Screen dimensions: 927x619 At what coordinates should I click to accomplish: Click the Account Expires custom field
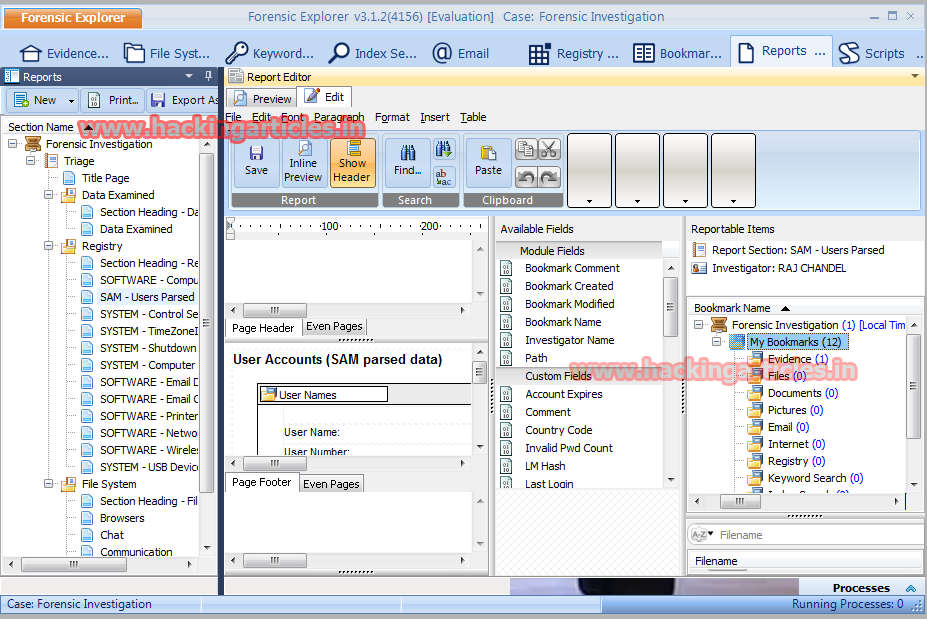[563, 394]
